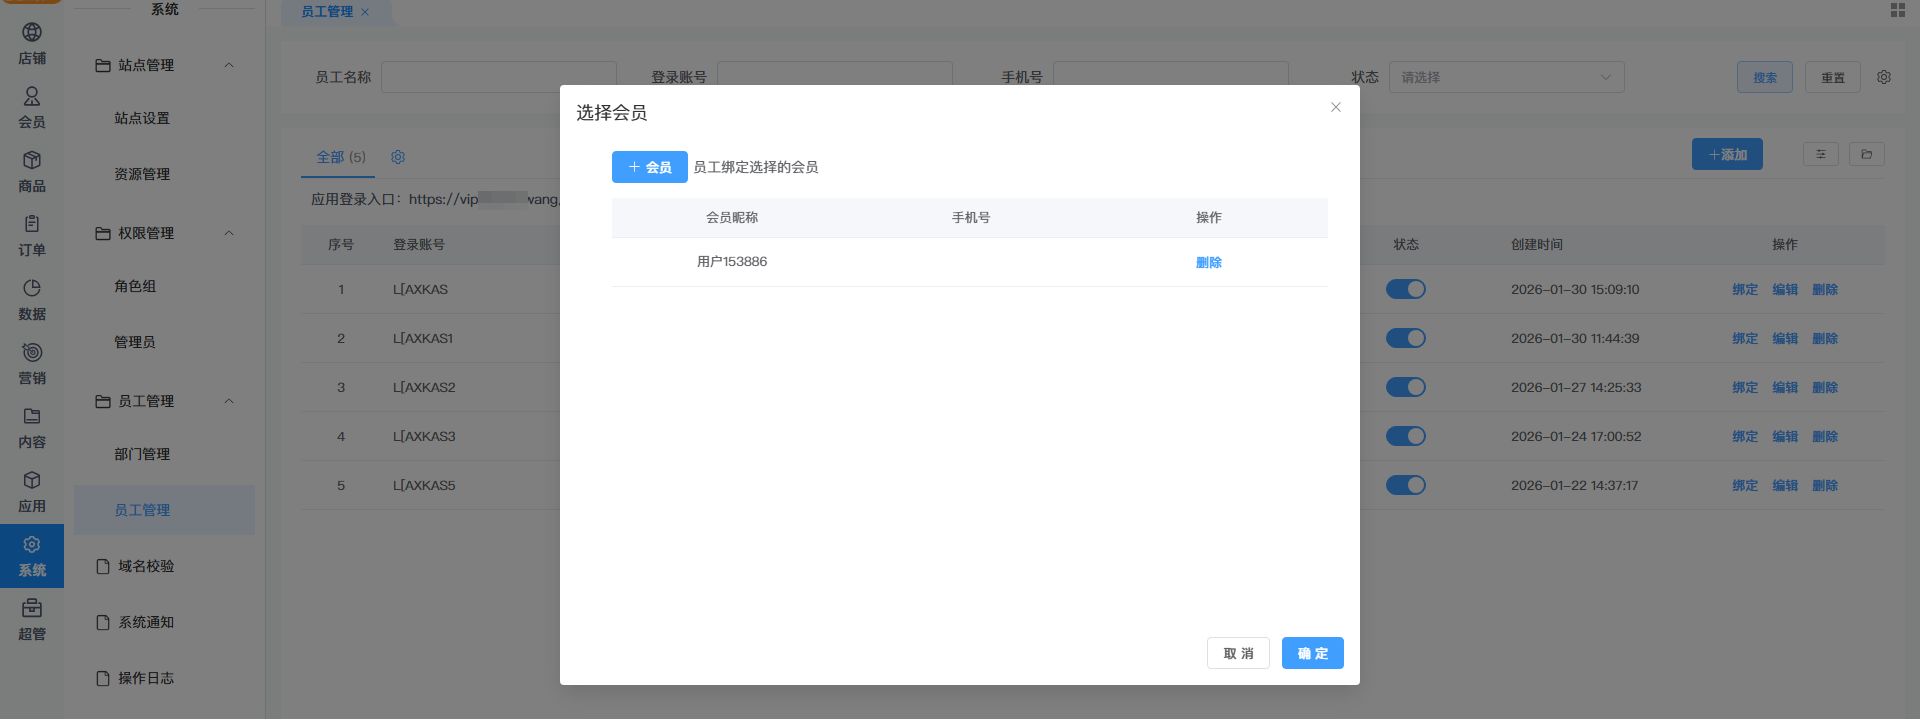1920x719 pixels.
Task: Click the 手机号 input field
Action: pyautogui.click(x=1170, y=77)
